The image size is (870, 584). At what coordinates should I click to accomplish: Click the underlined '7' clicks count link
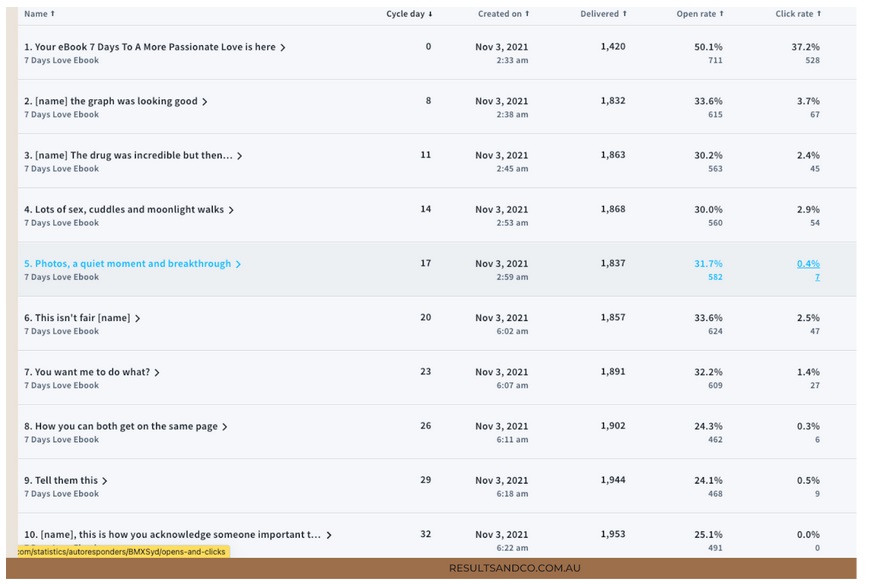coord(818,277)
